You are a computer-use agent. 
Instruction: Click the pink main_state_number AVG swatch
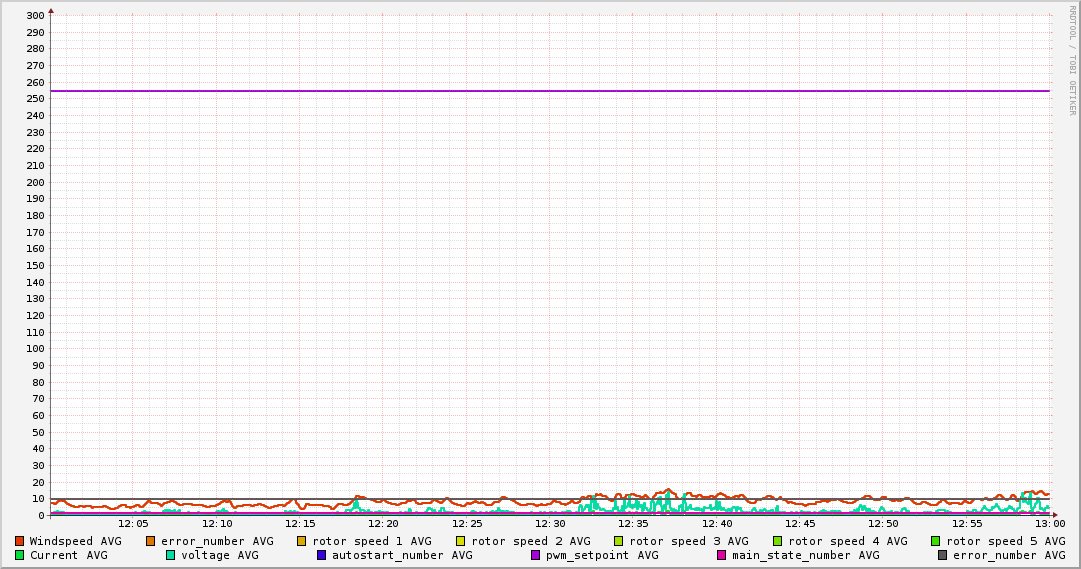tap(721, 555)
